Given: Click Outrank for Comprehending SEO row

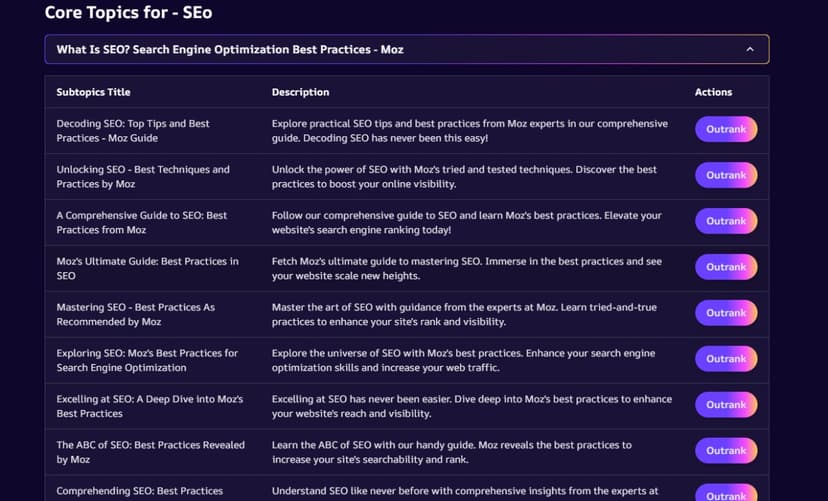Looking at the screenshot, I should tap(726, 494).
